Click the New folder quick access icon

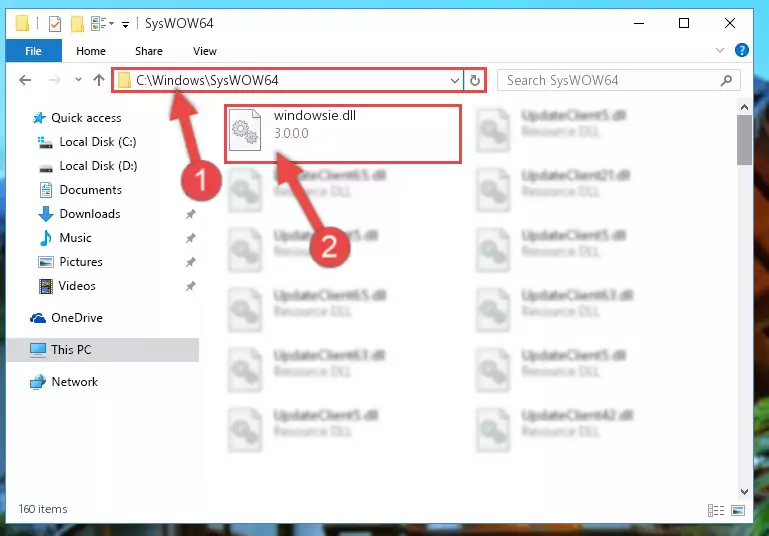tap(77, 23)
